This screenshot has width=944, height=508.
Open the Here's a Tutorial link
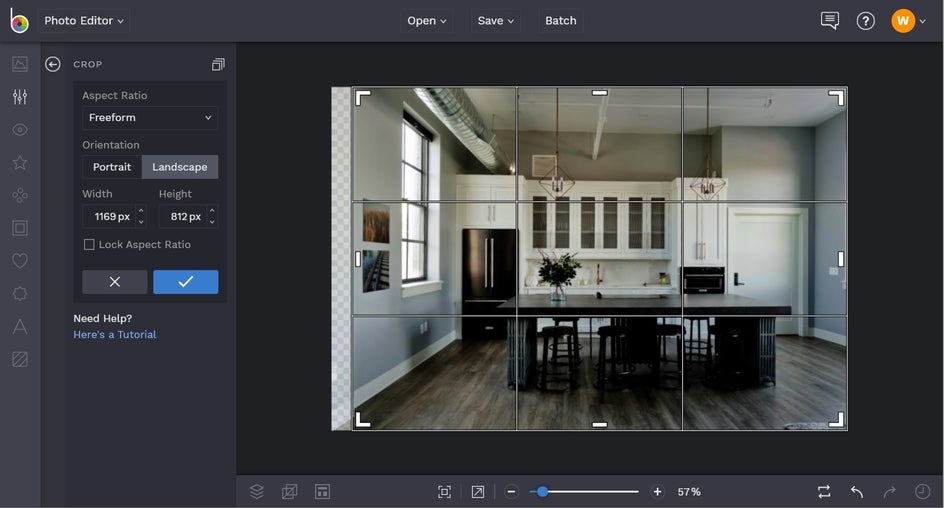(115, 335)
